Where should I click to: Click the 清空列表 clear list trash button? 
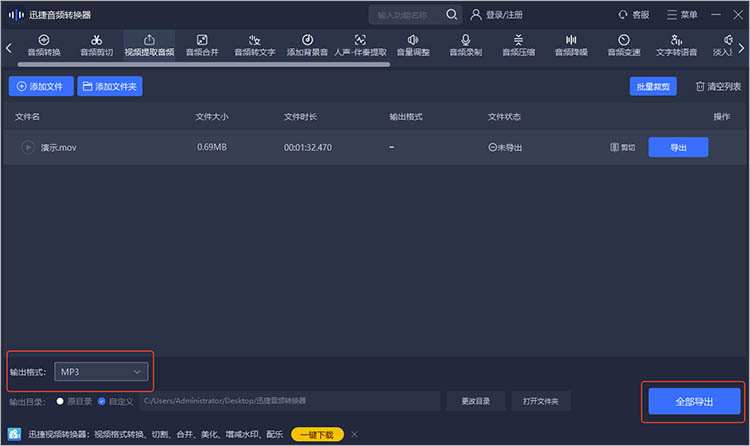(x=718, y=87)
